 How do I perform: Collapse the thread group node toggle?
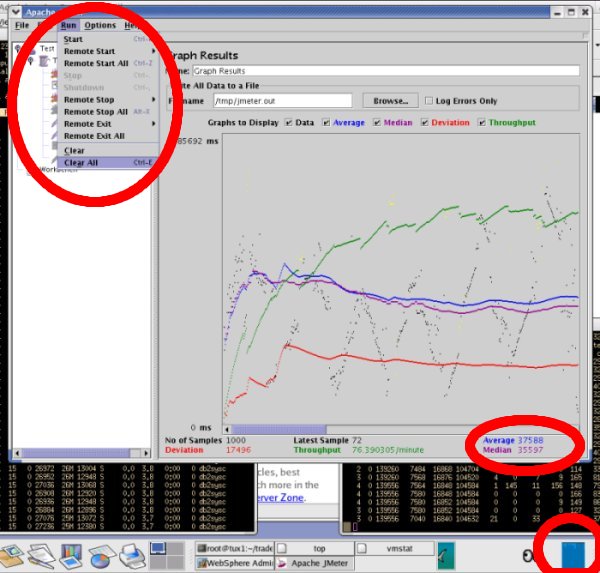31,61
